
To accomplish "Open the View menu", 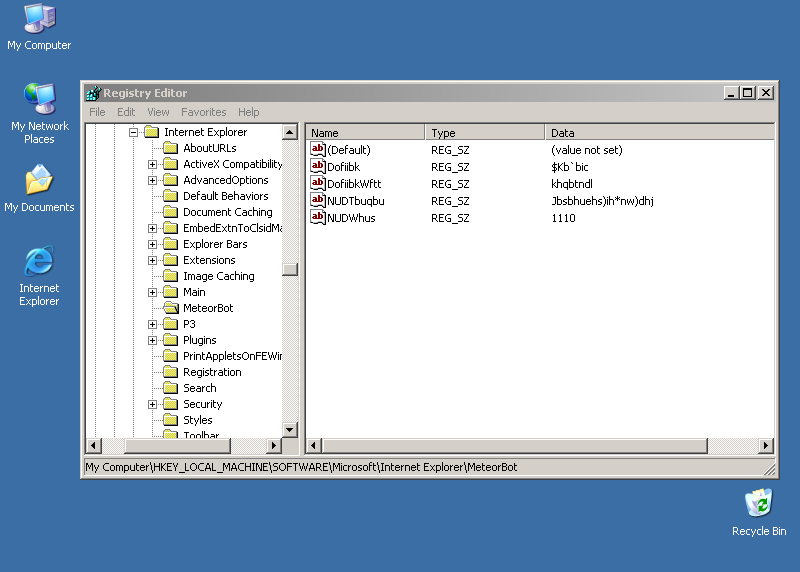I will [x=158, y=112].
